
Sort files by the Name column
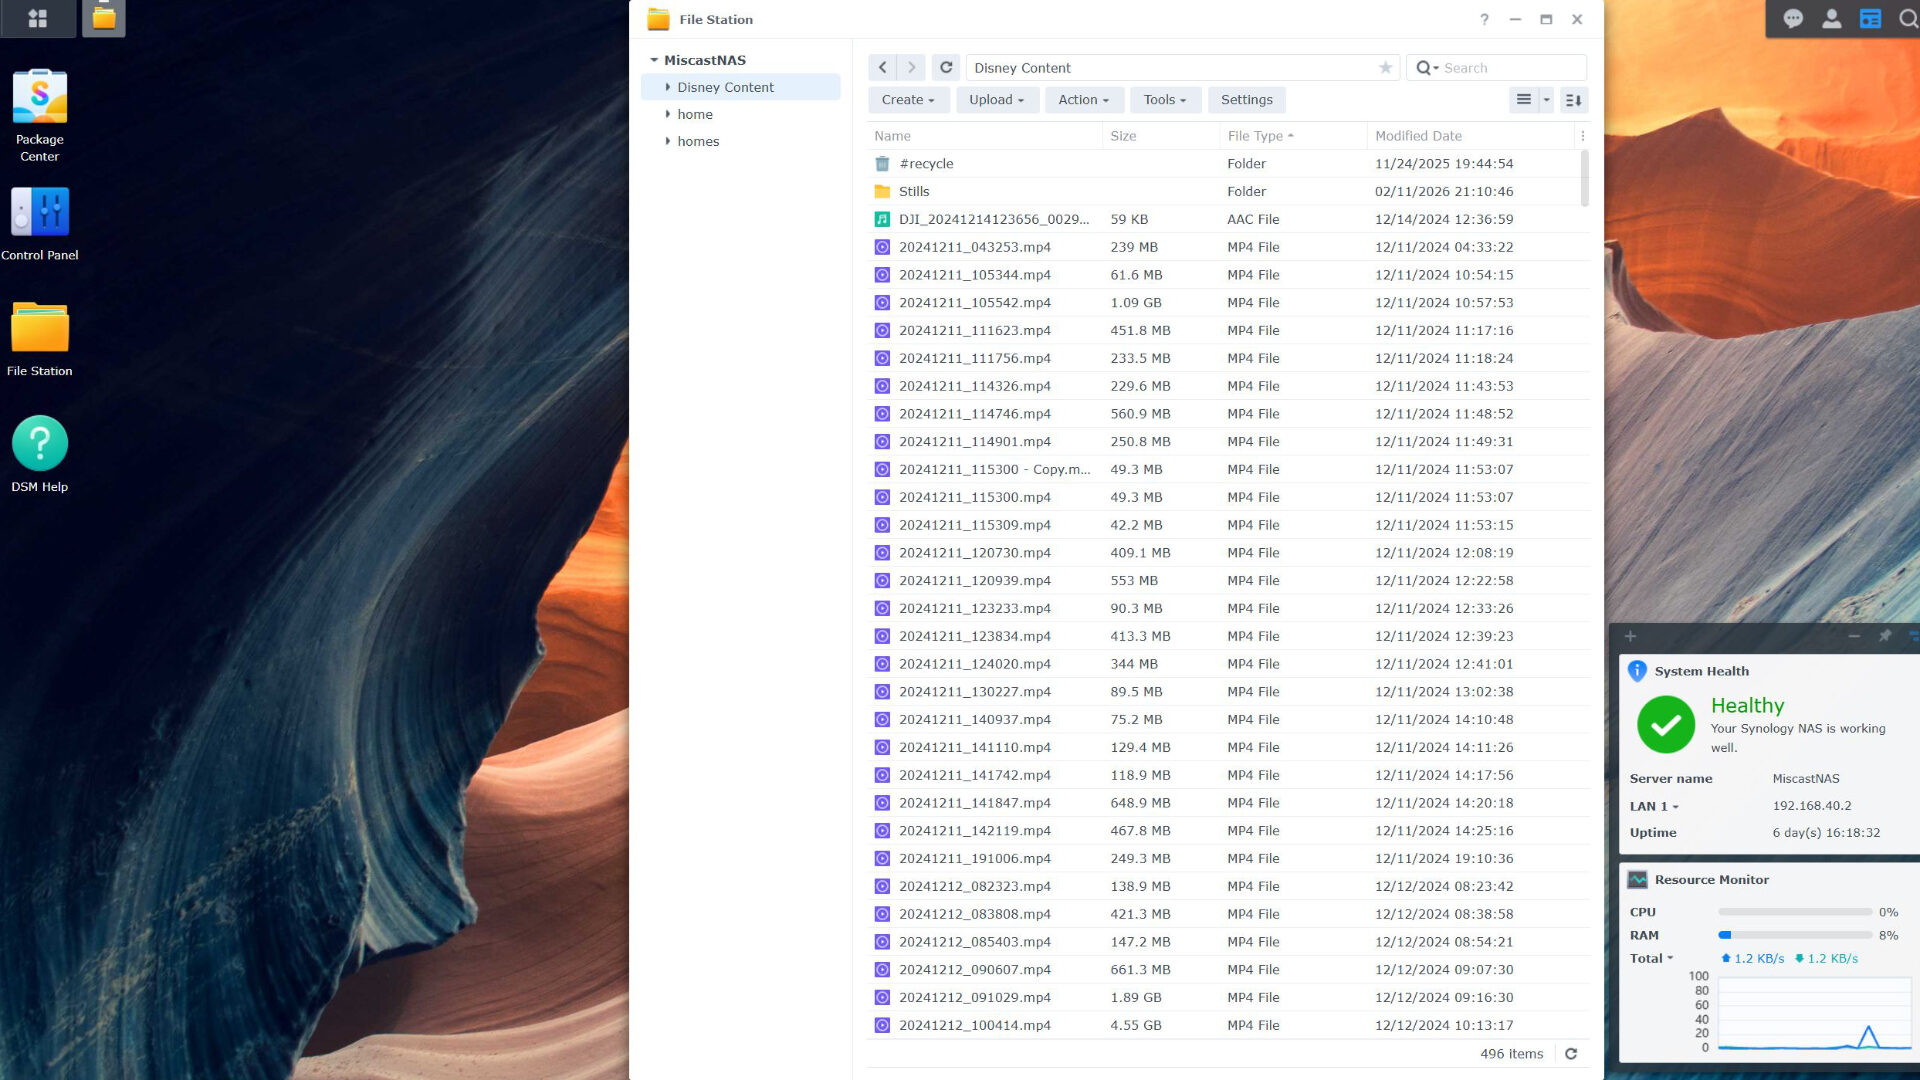[984, 136]
